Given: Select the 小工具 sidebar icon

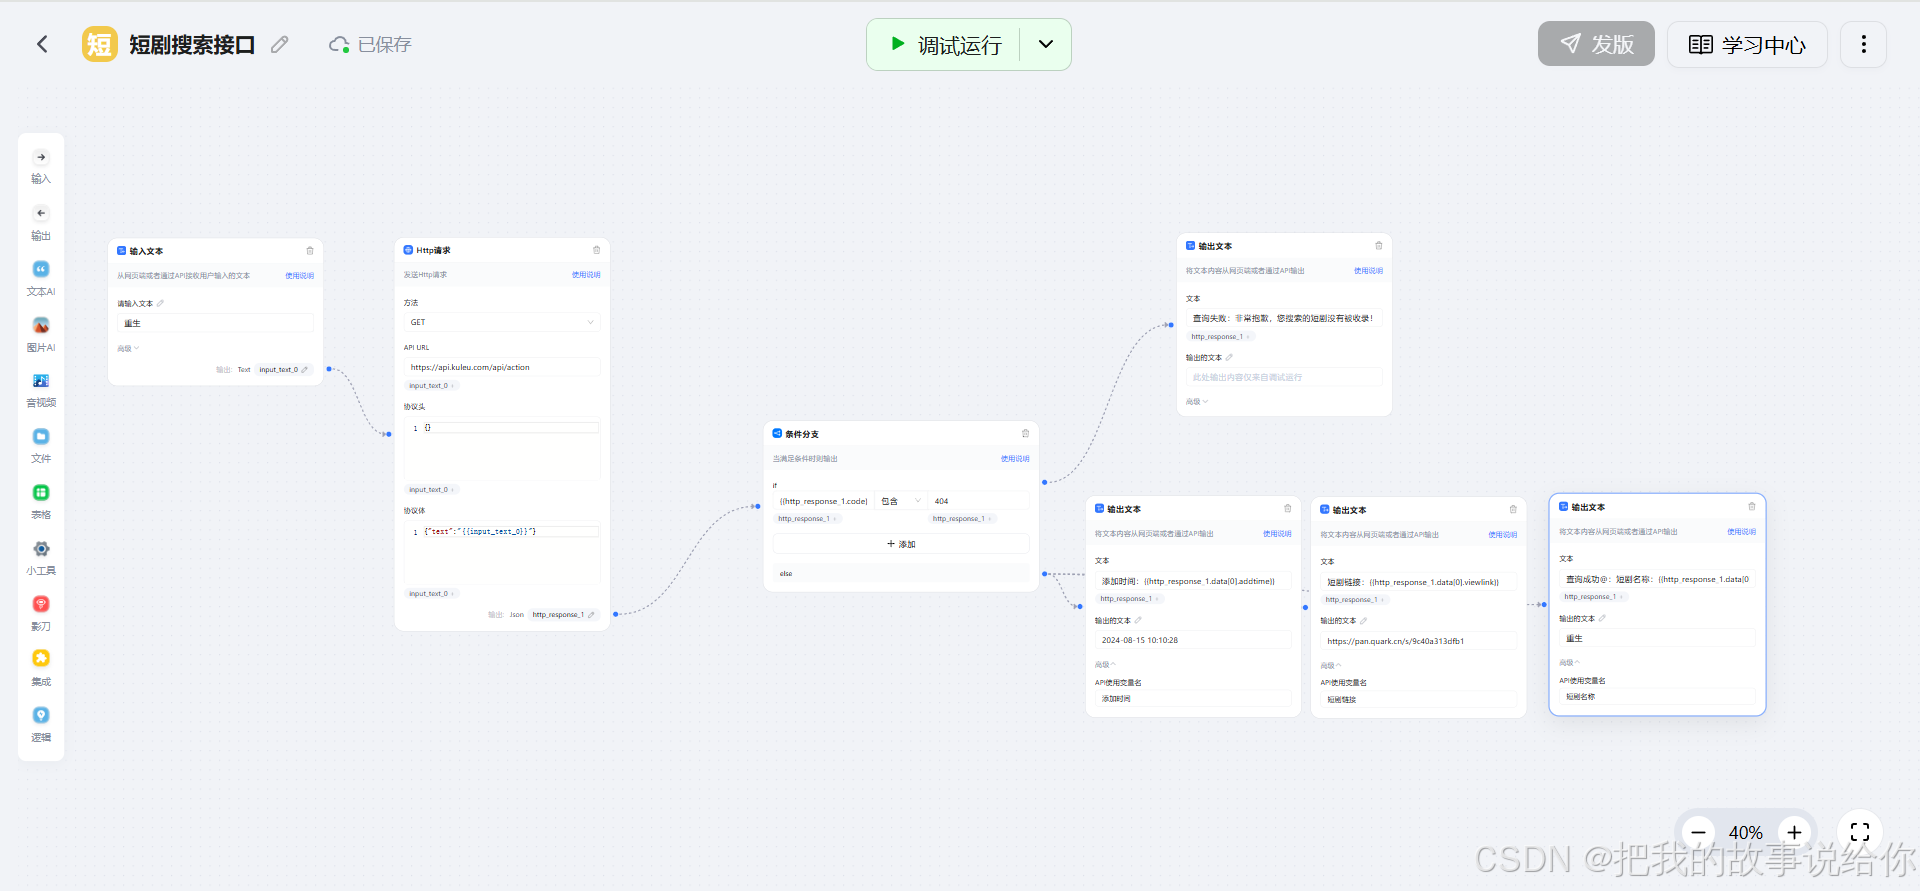Looking at the screenshot, I should point(41,558).
